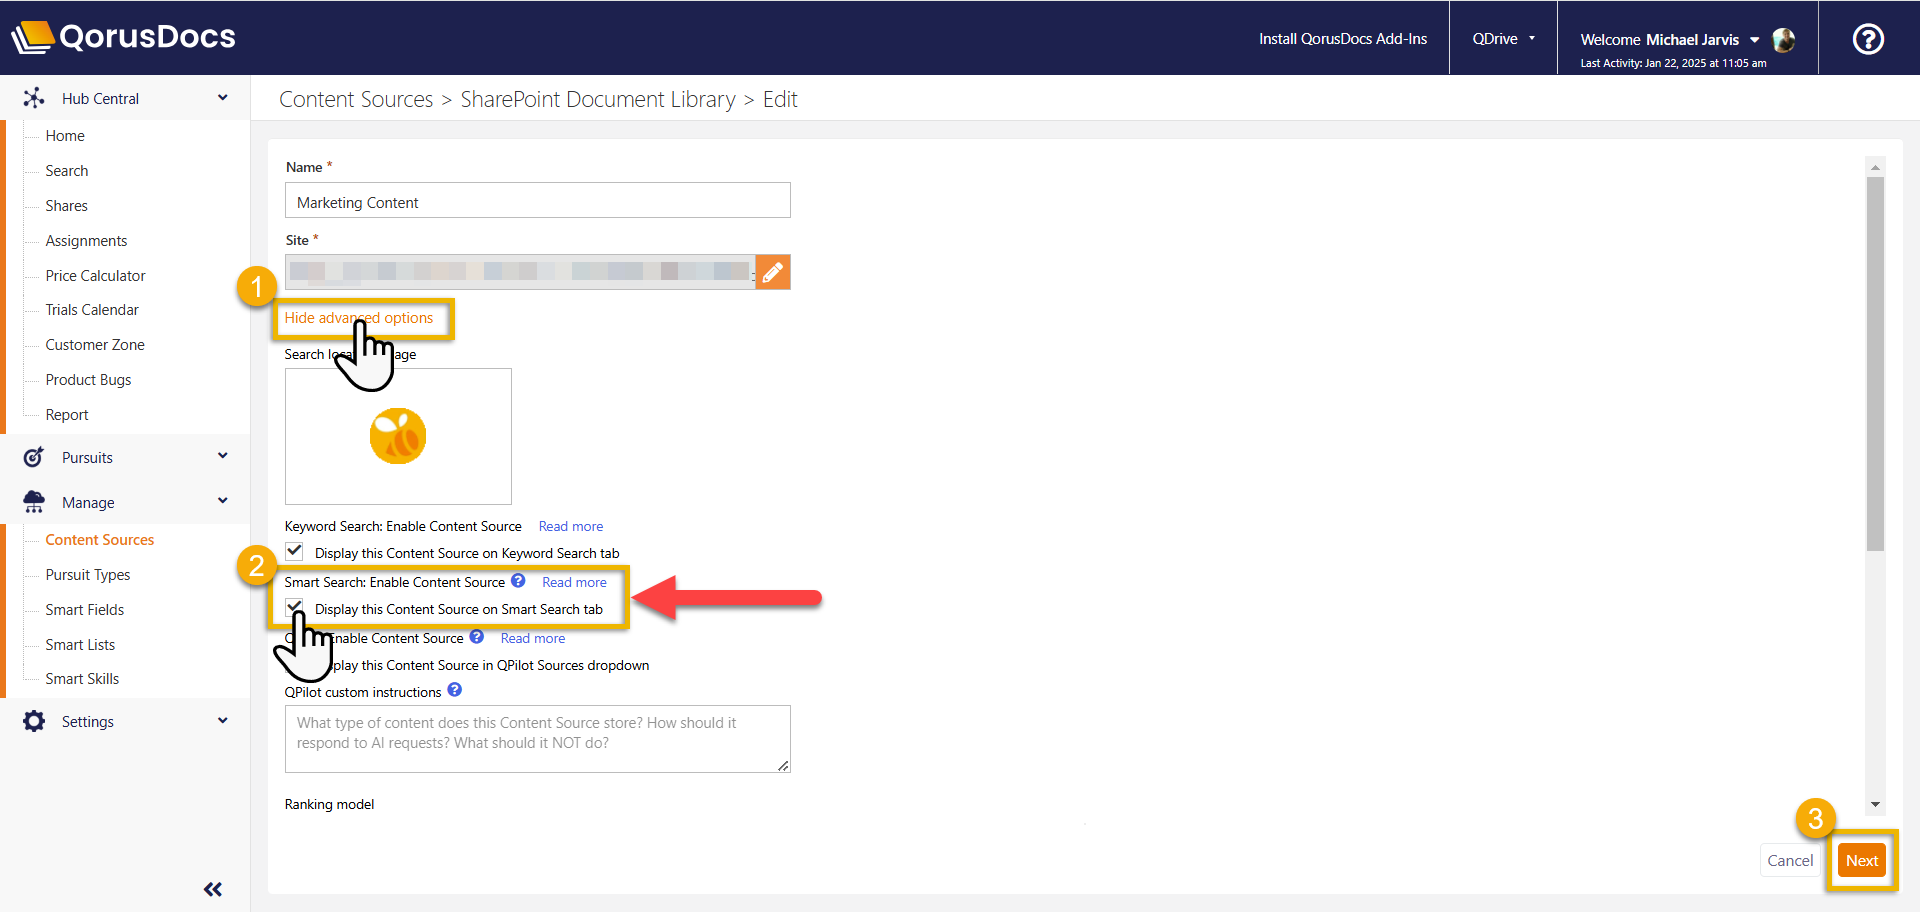Open Home in the sidebar
The width and height of the screenshot is (1920, 912).
pyautogui.click(x=65, y=136)
